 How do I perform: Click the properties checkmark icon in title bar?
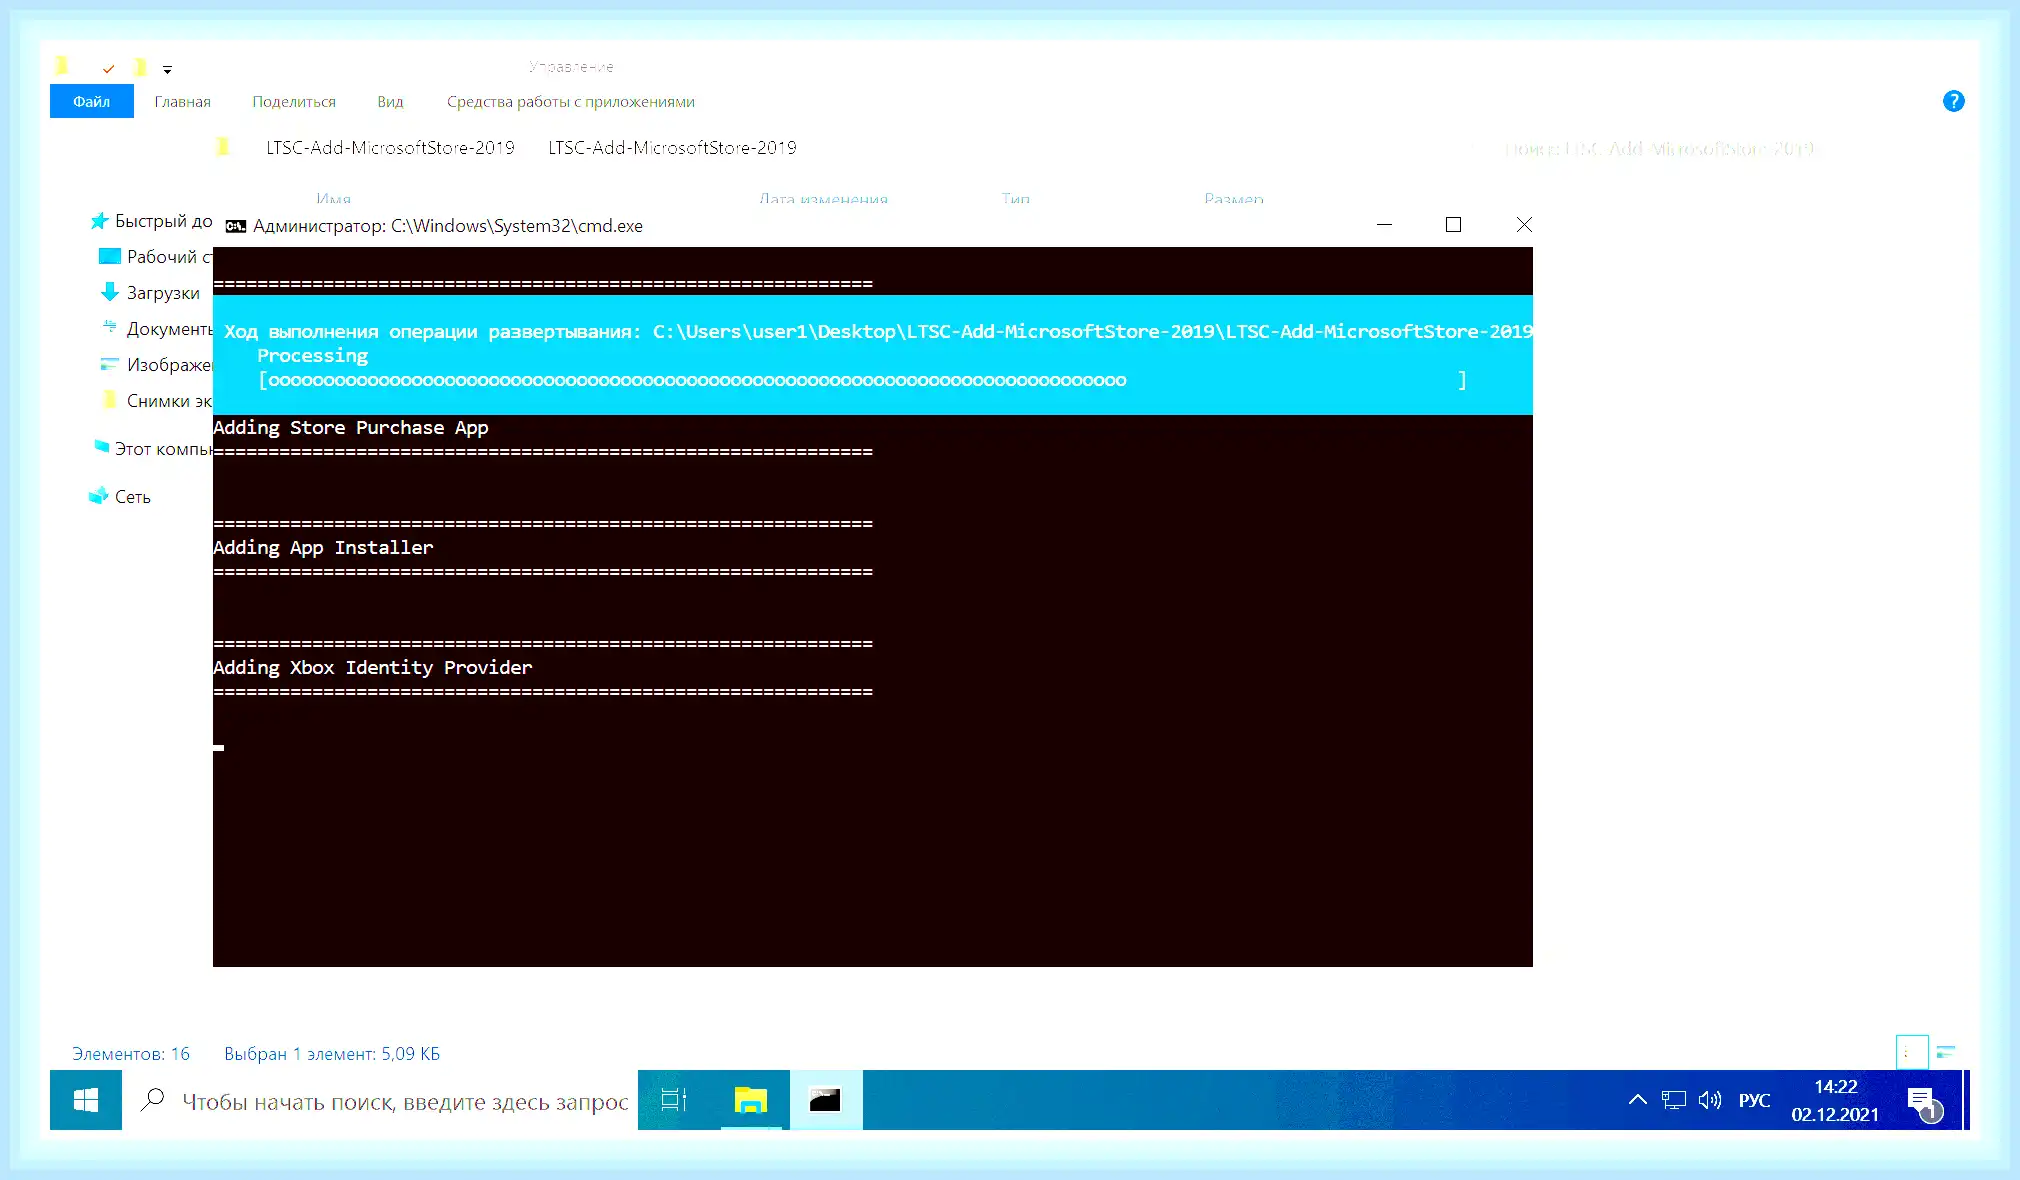coord(108,68)
